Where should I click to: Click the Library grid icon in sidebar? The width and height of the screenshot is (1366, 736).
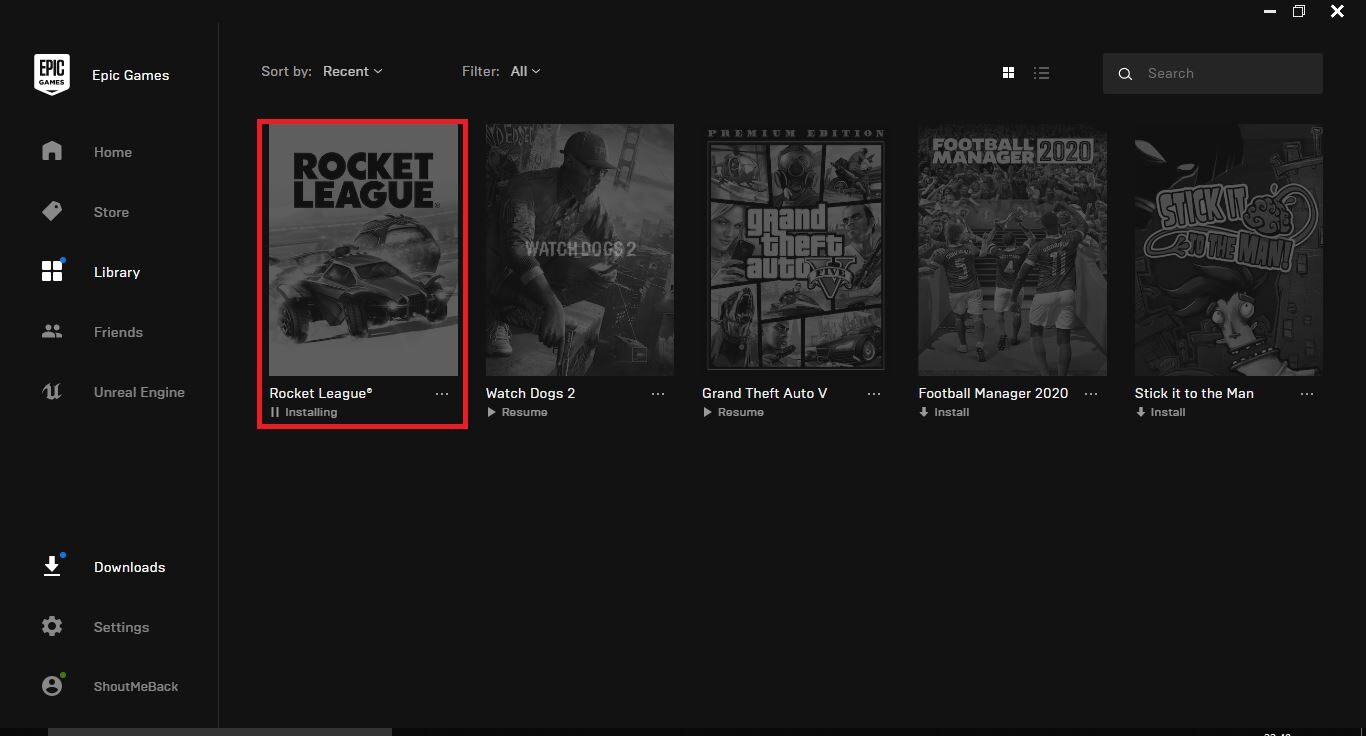coord(52,271)
